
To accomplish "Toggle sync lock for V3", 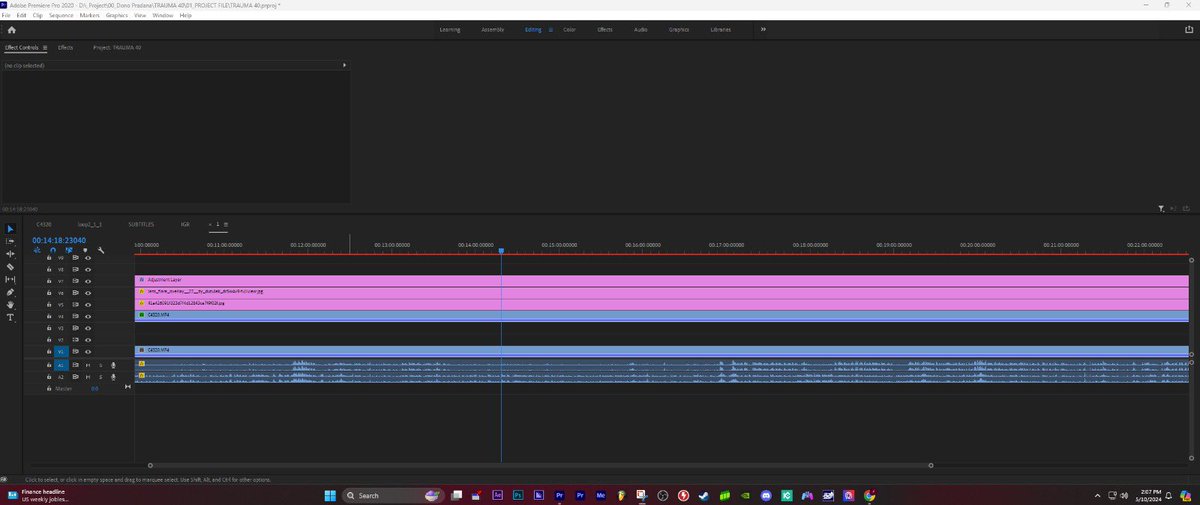I will point(75,328).
